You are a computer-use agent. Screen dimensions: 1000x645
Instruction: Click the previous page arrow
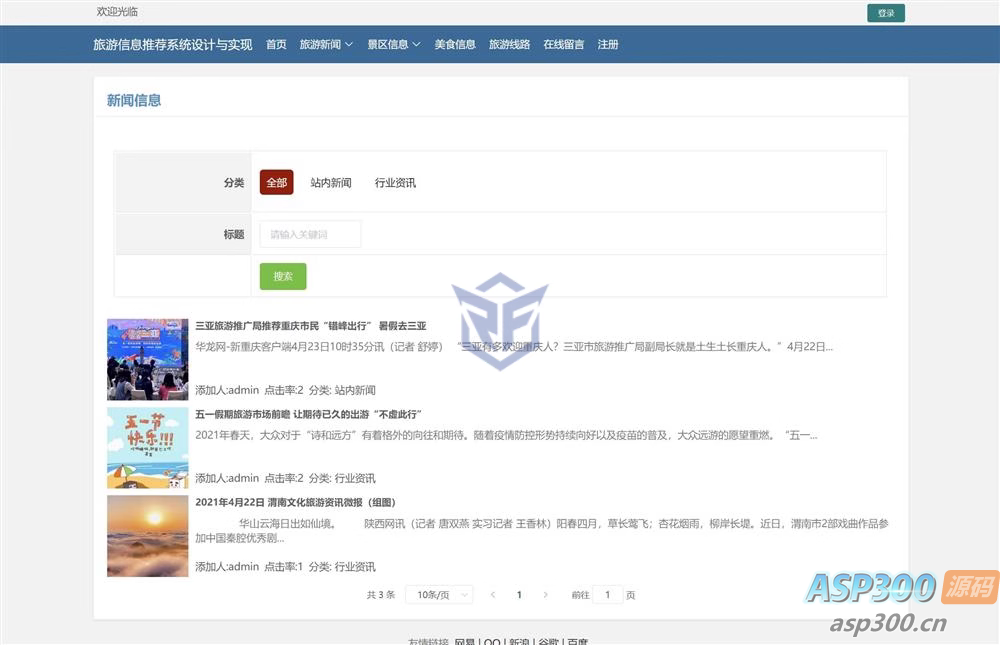pos(492,595)
